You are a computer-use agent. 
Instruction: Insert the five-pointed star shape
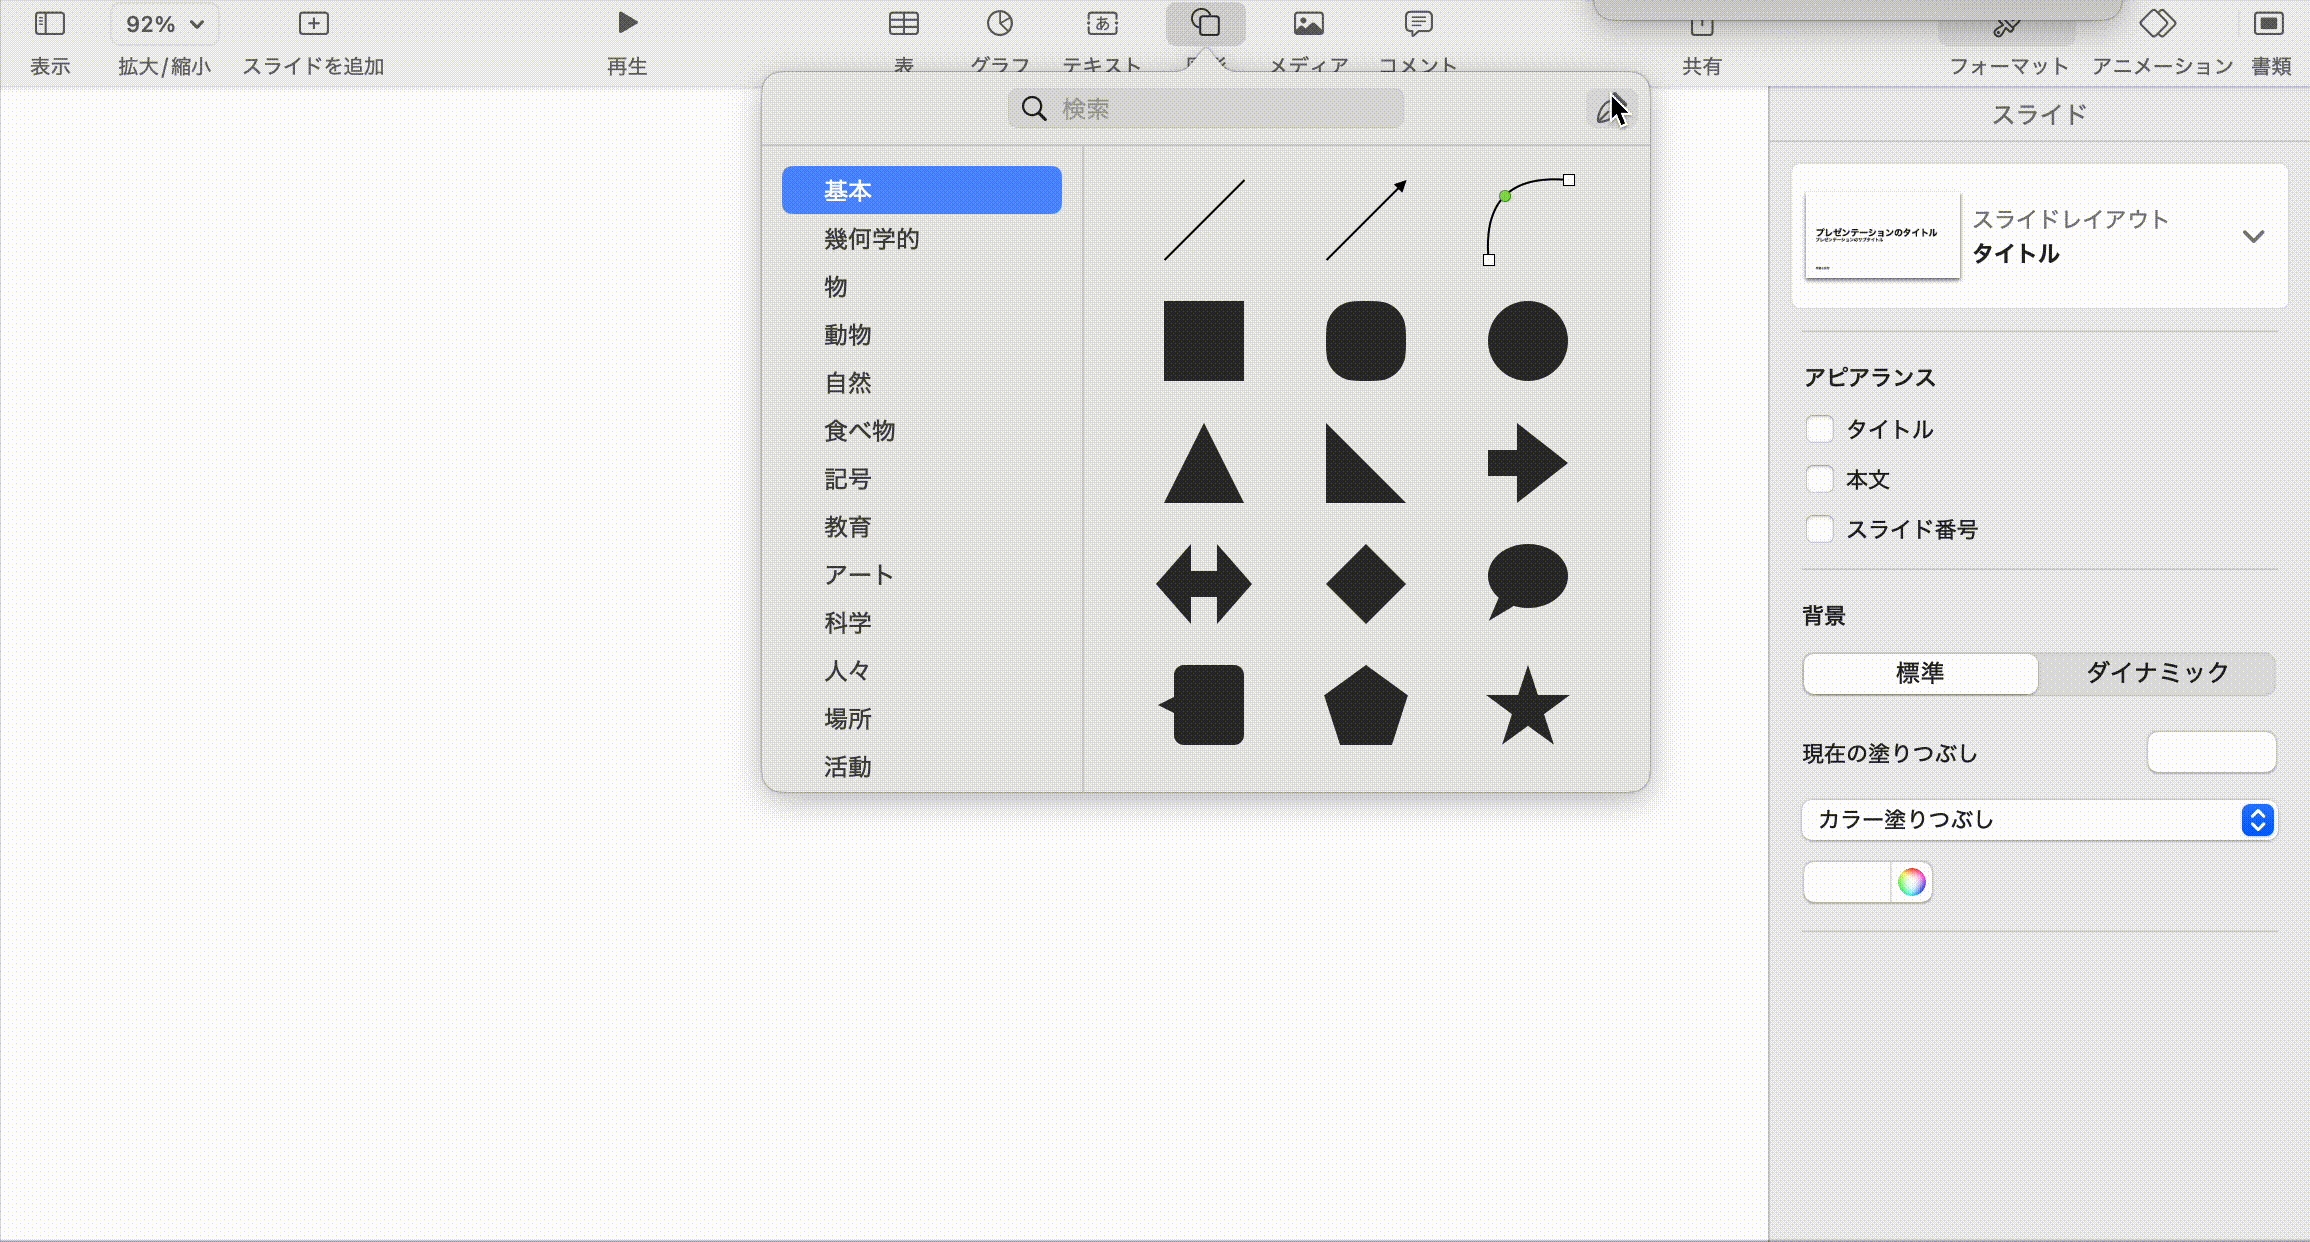[1527, 706]
